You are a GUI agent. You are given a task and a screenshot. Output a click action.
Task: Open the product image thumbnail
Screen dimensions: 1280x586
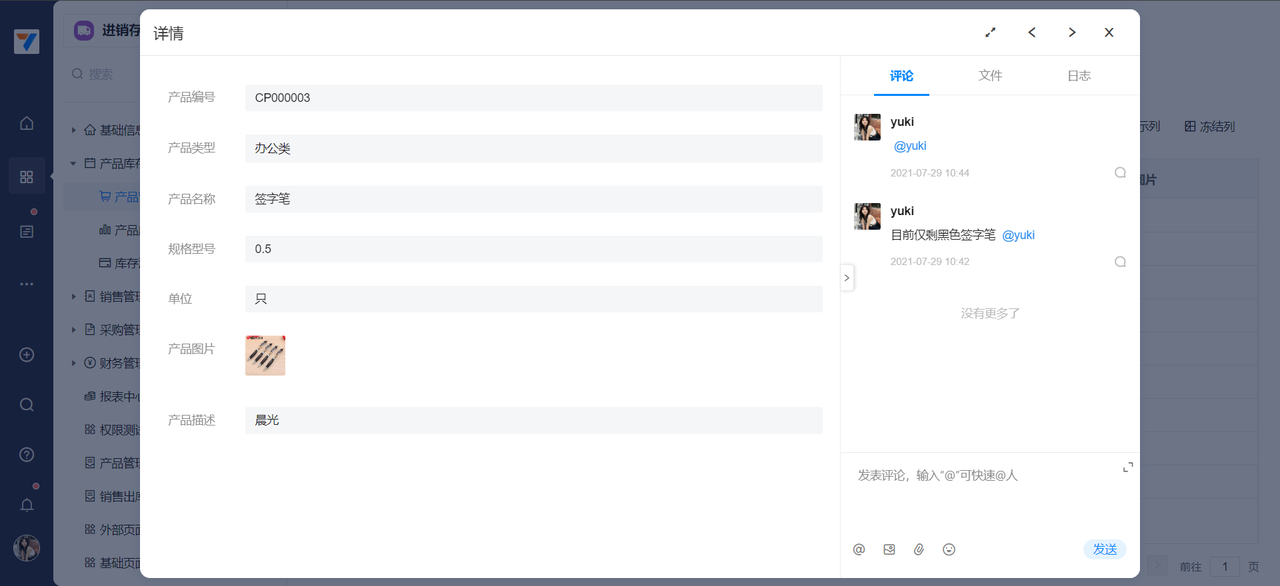(265, 355)
